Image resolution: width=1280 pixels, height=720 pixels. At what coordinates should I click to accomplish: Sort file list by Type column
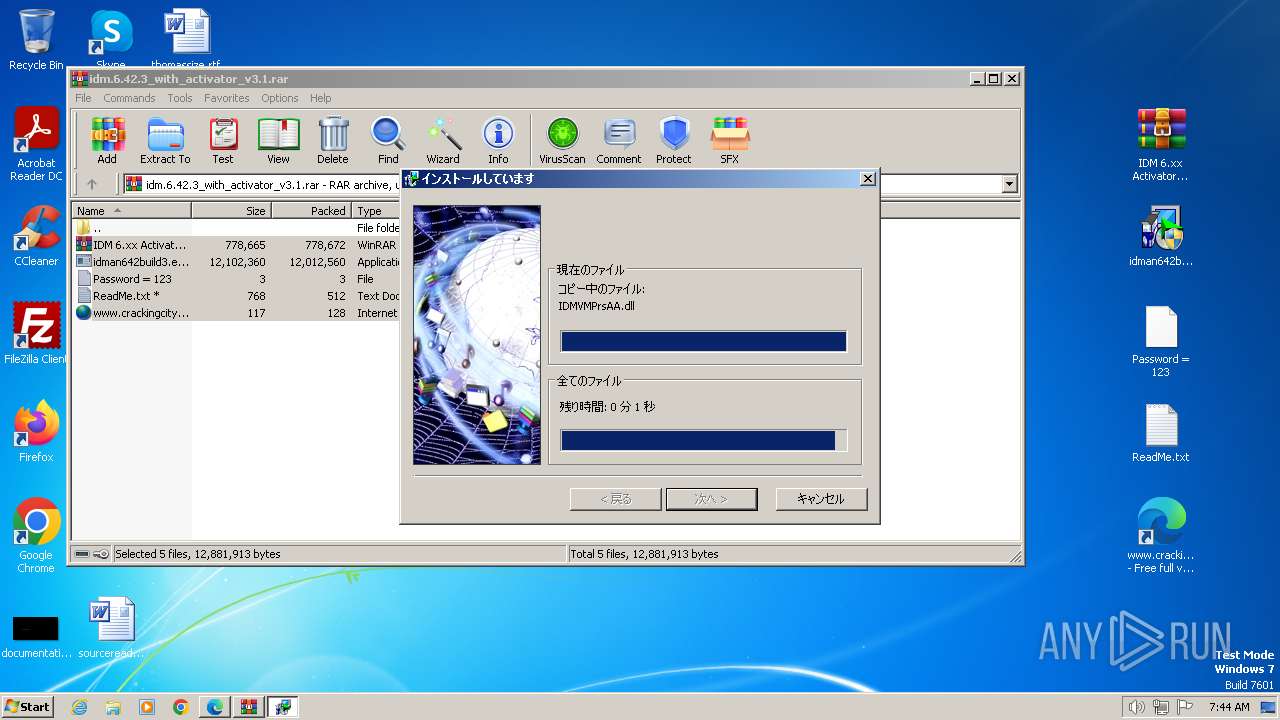(x=376, y=210)
